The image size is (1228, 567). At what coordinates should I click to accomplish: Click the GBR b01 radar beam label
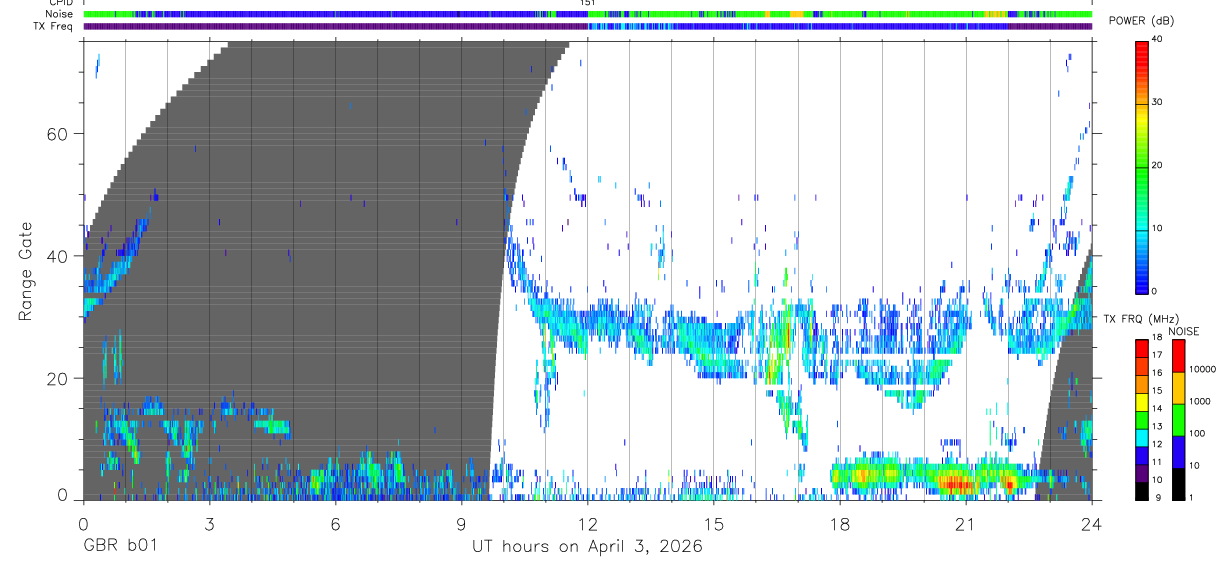point(120,547)
